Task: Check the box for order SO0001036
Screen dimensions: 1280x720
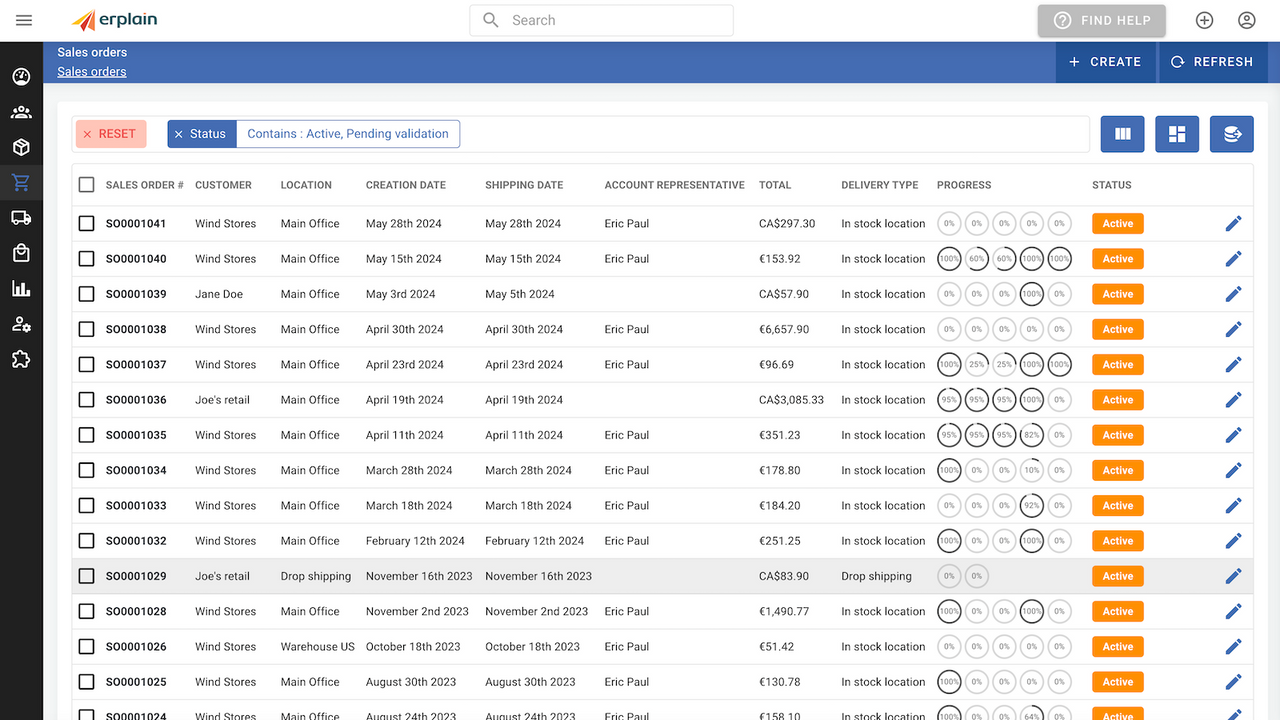Action: (87, 400)
